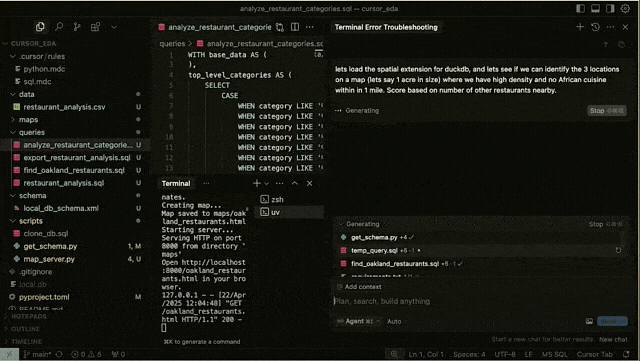Open editor more actions menu
The width and height of the screenshot is (640, 361).
[310, 27]
